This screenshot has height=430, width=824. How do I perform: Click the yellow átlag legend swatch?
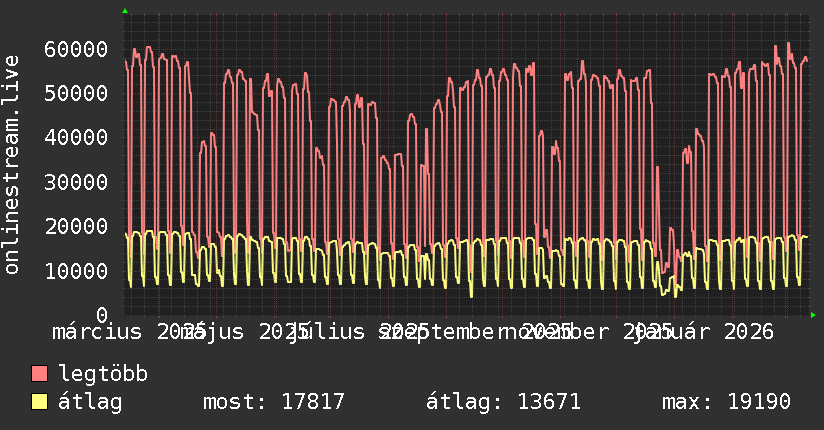coord(39,402)
